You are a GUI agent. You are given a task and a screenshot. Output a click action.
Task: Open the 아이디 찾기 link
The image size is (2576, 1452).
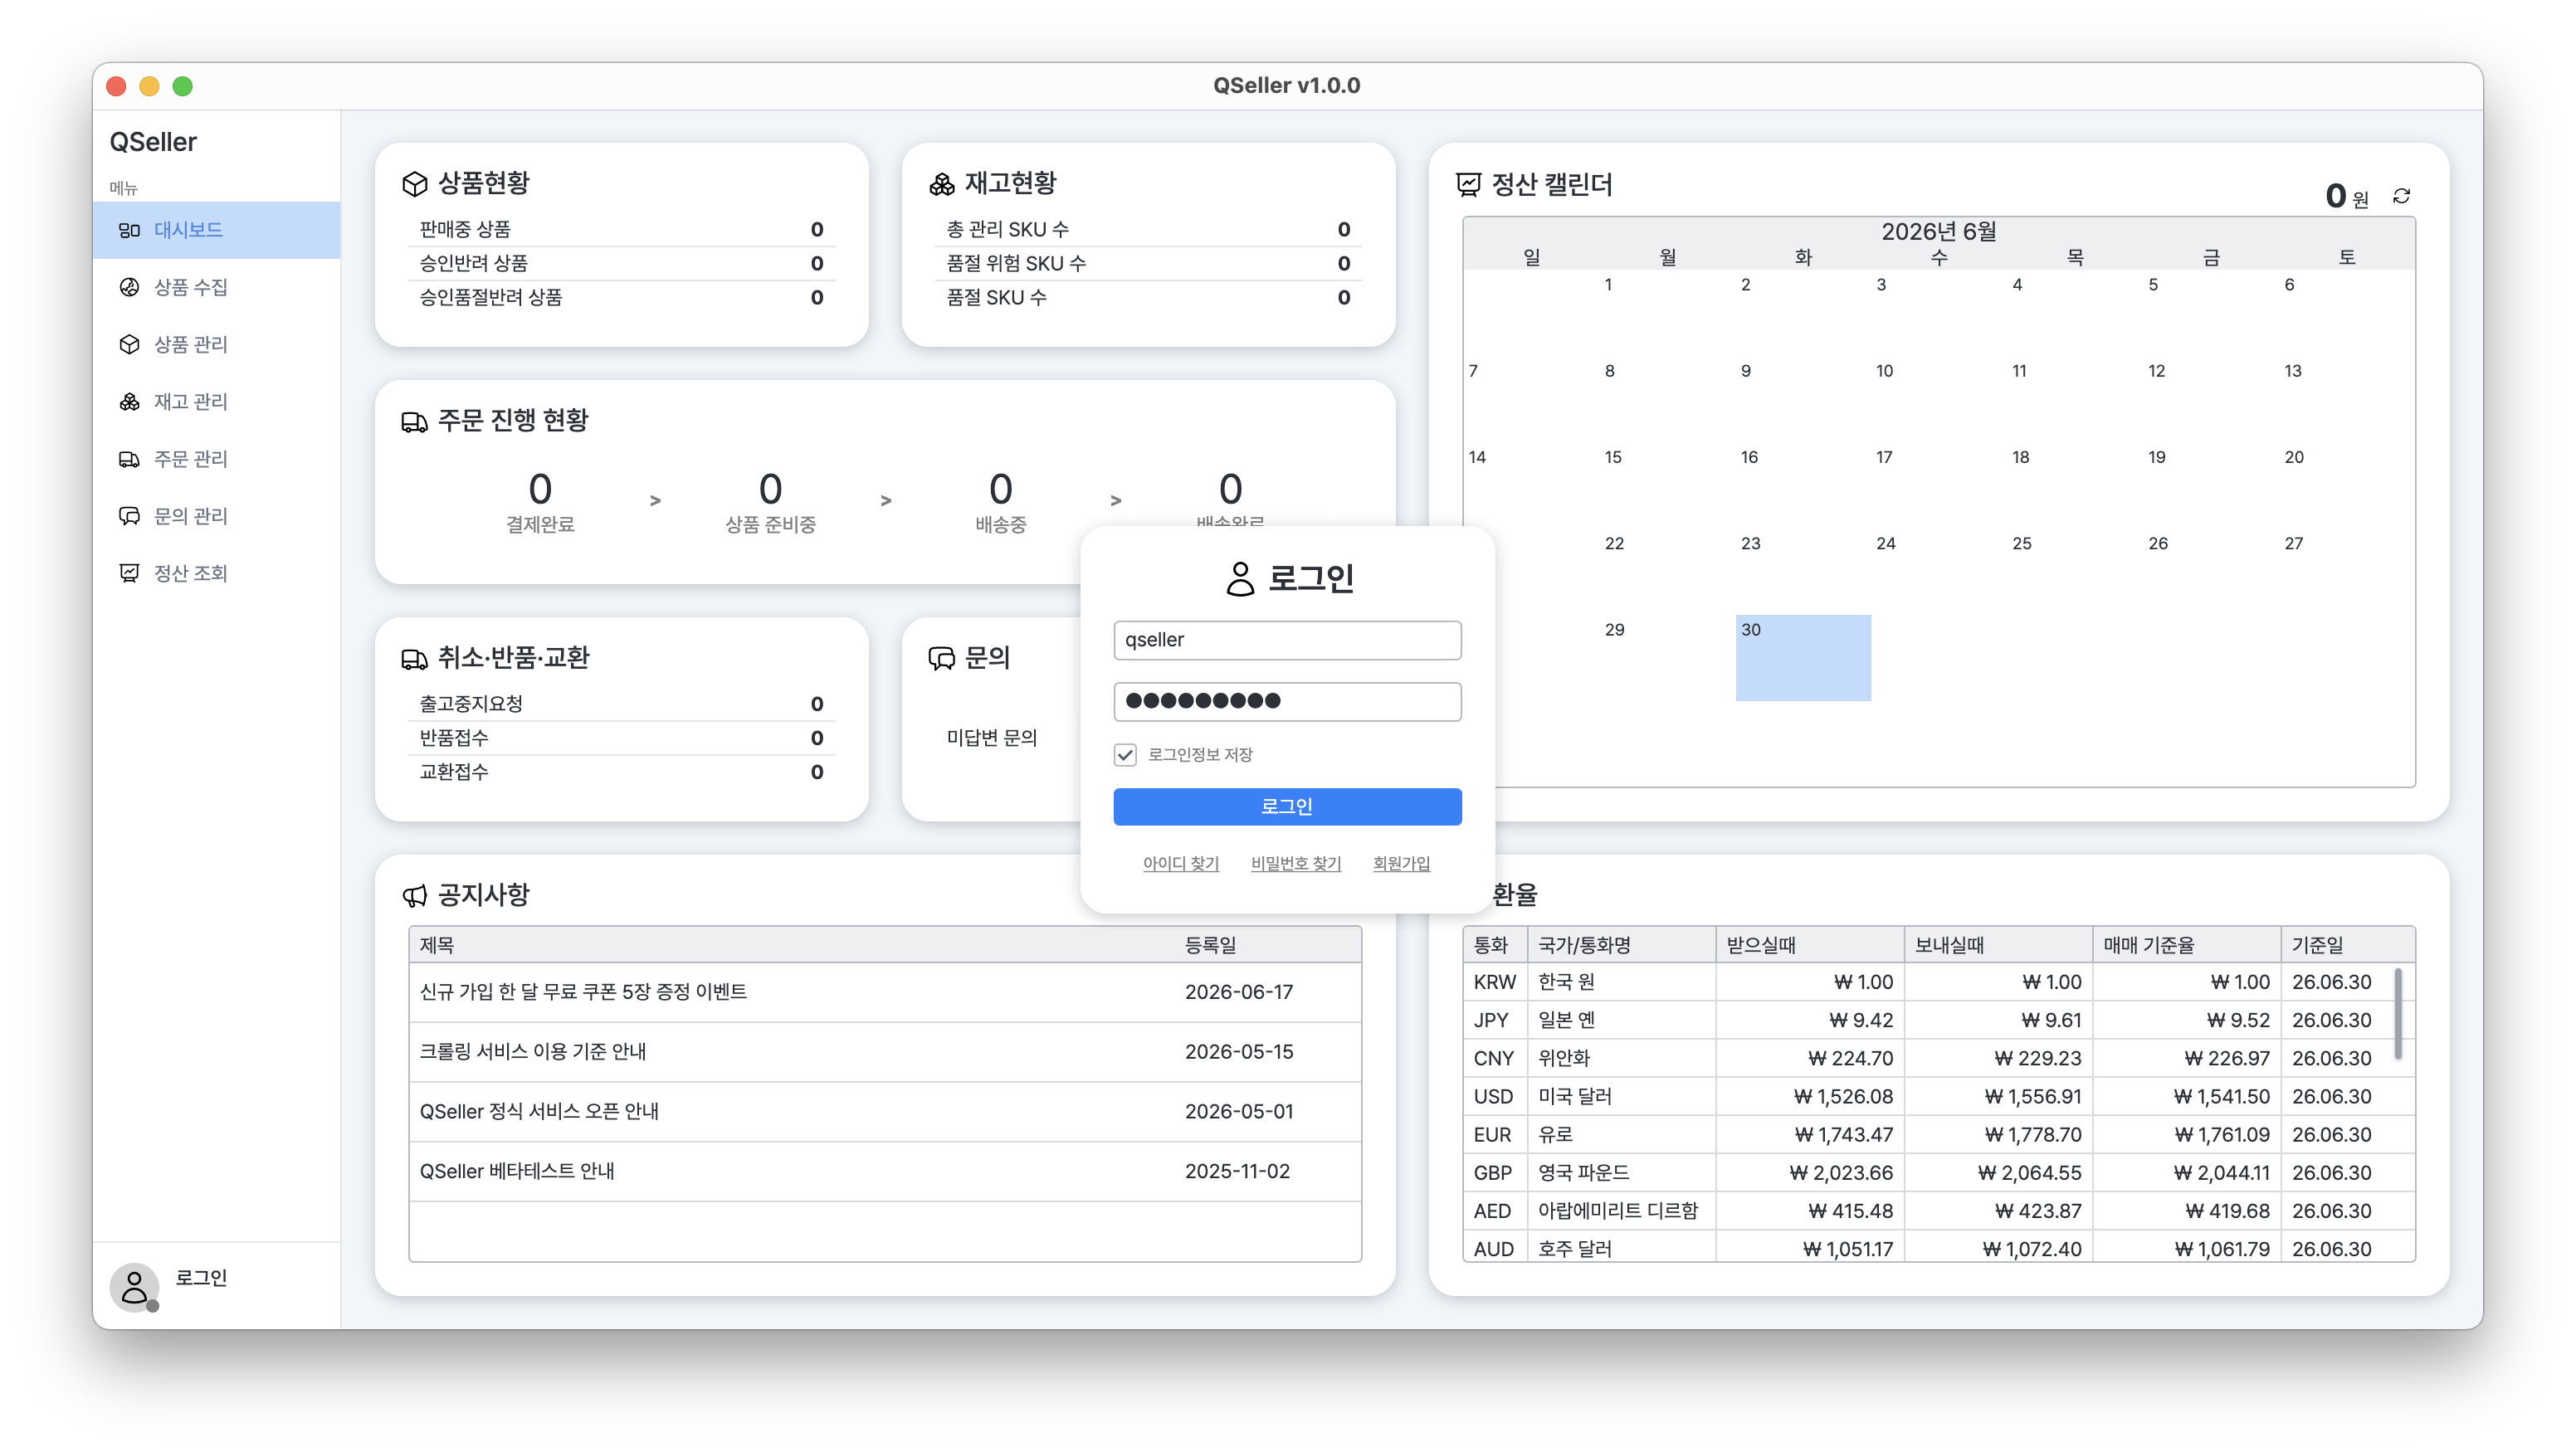click(x=1181, y=863)
